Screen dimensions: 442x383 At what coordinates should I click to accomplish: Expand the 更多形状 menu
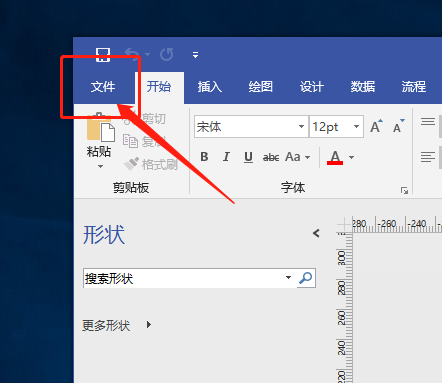tap(116, 325)
